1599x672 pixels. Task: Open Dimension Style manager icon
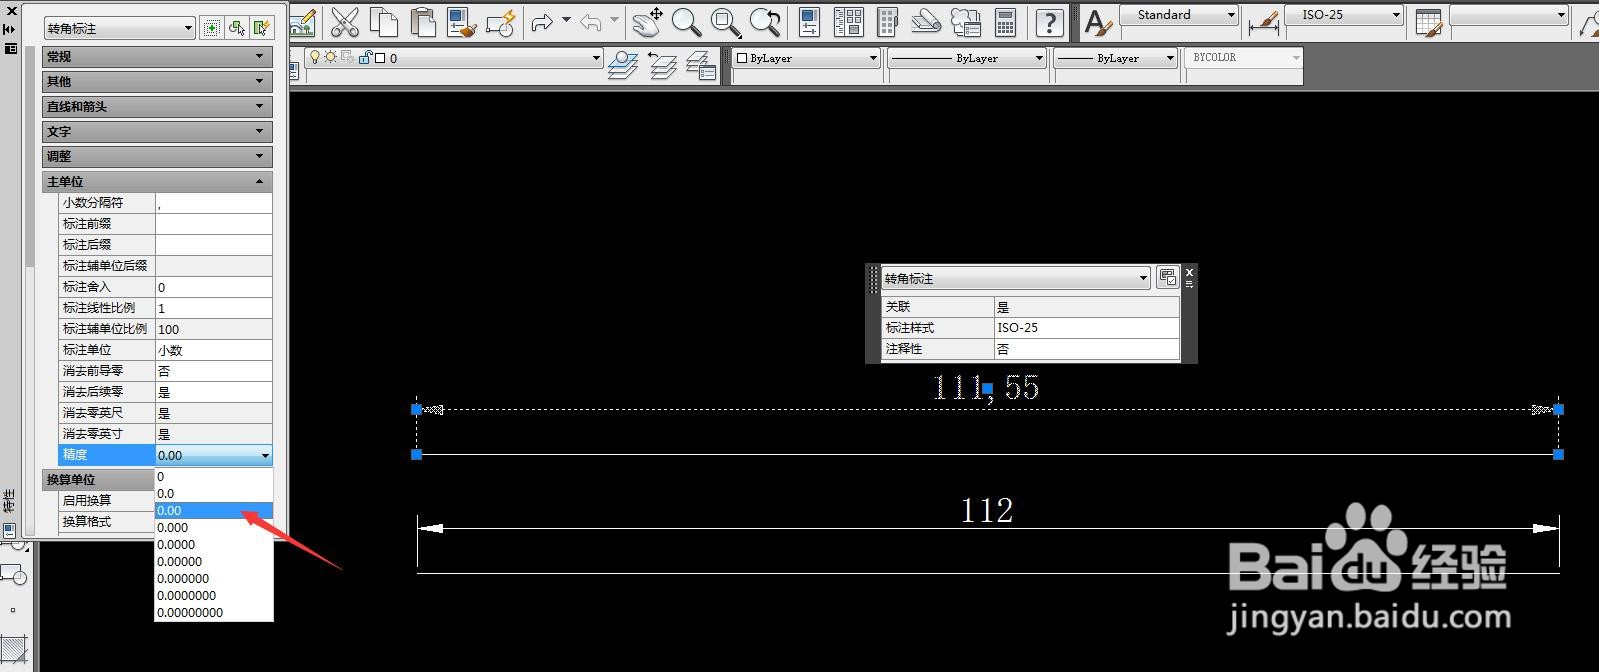point(1264,22)
